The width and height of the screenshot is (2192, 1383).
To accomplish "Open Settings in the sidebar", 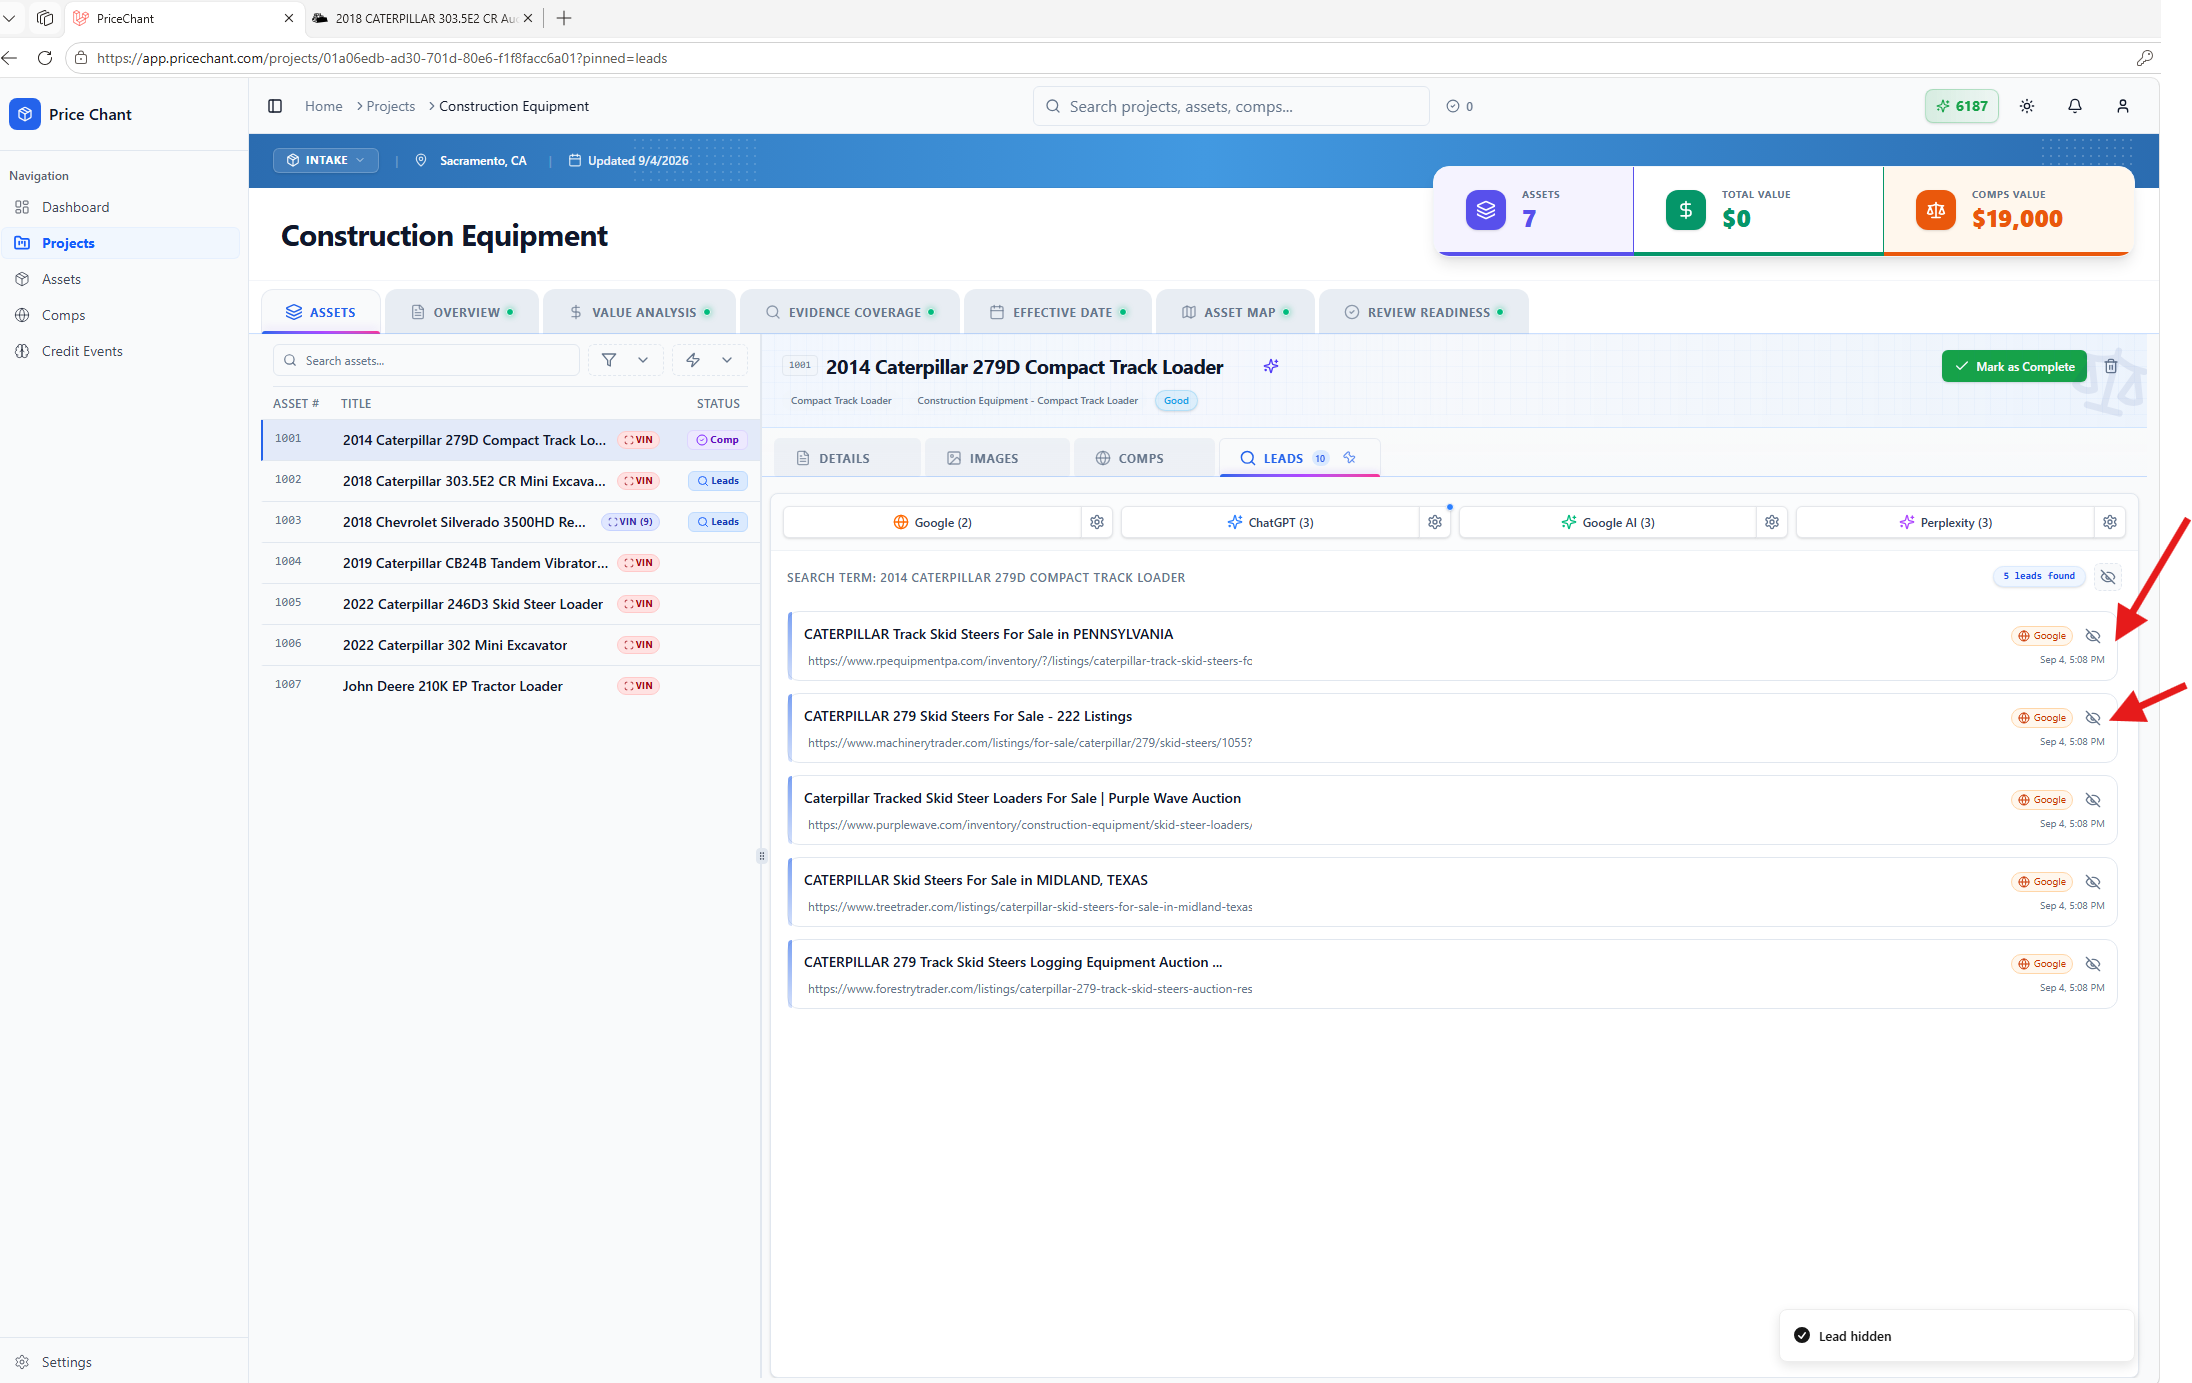I will [x=66, y=1362].
